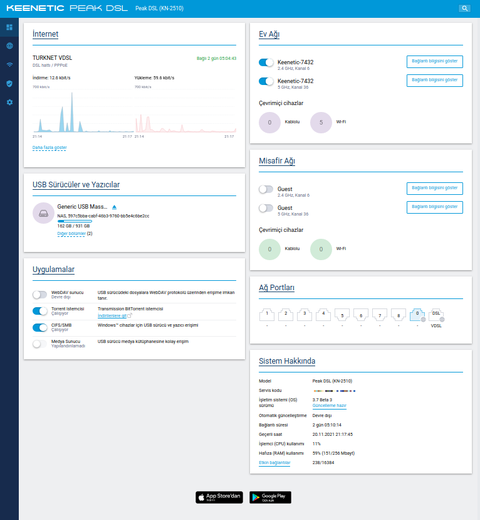
Task: Disable the Torrent istemcisi toggle
Action: pyautogui.click(x=40, y=311)
